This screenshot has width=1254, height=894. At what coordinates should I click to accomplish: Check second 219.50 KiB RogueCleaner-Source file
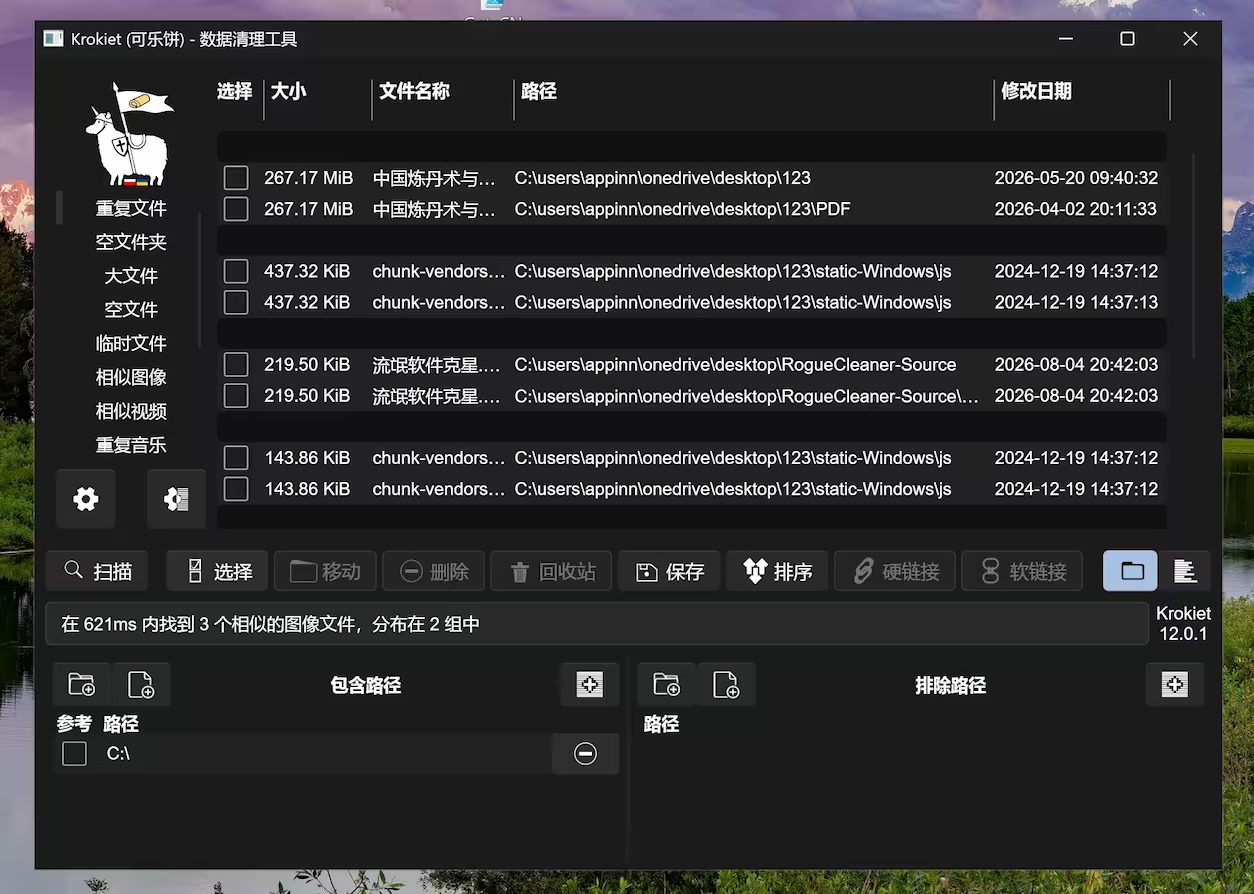[236, 396]
